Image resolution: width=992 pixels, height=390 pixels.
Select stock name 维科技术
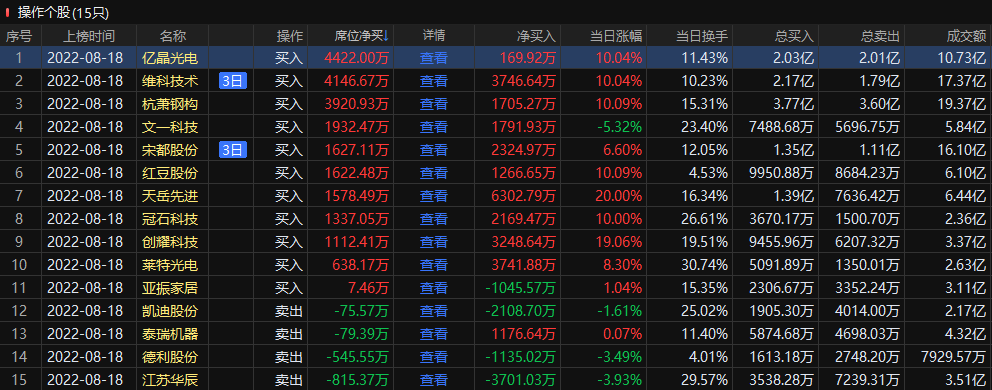(x=170, y=81)
